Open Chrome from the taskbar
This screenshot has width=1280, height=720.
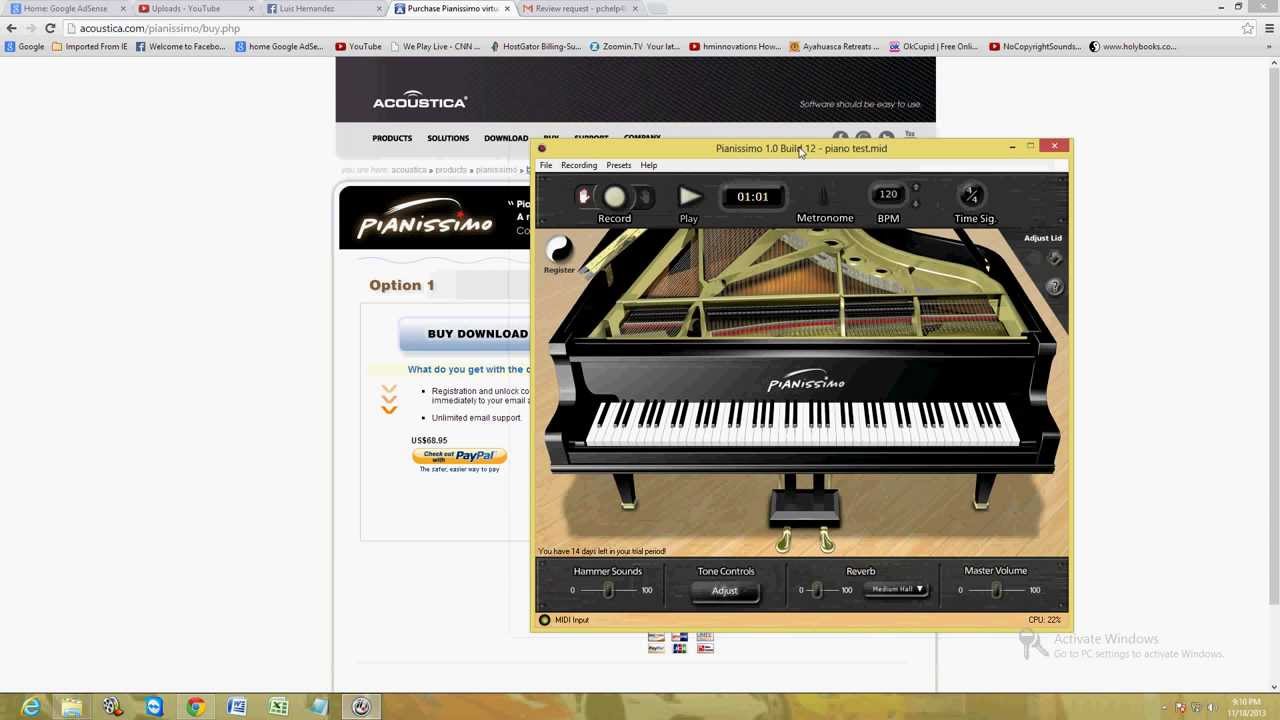pyautogui.click(x=195, y=707)
